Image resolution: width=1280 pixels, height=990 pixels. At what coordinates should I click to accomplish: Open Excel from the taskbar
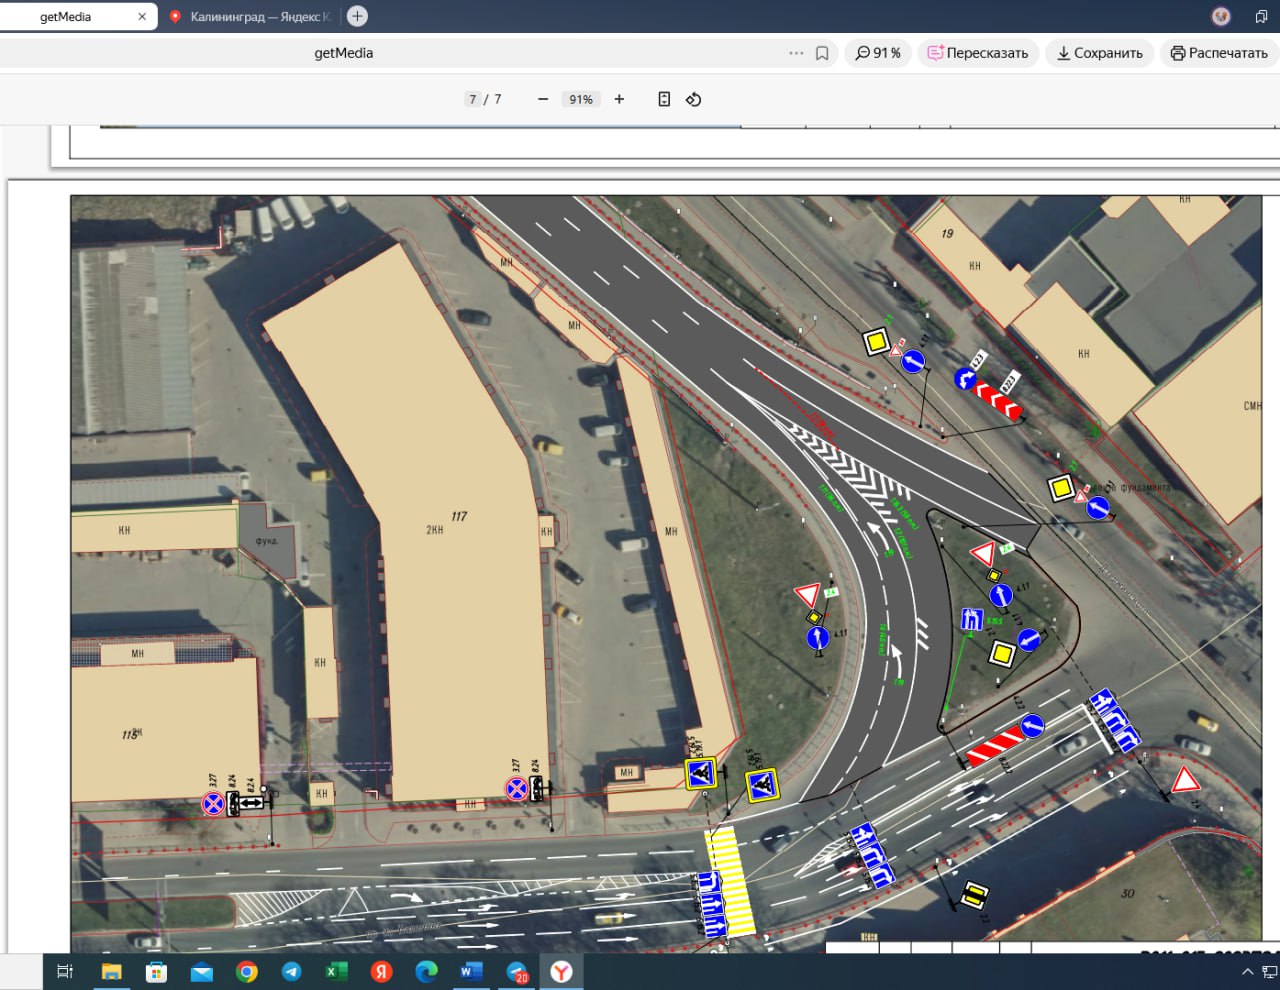pyautogui.click(x=336, y=972)
